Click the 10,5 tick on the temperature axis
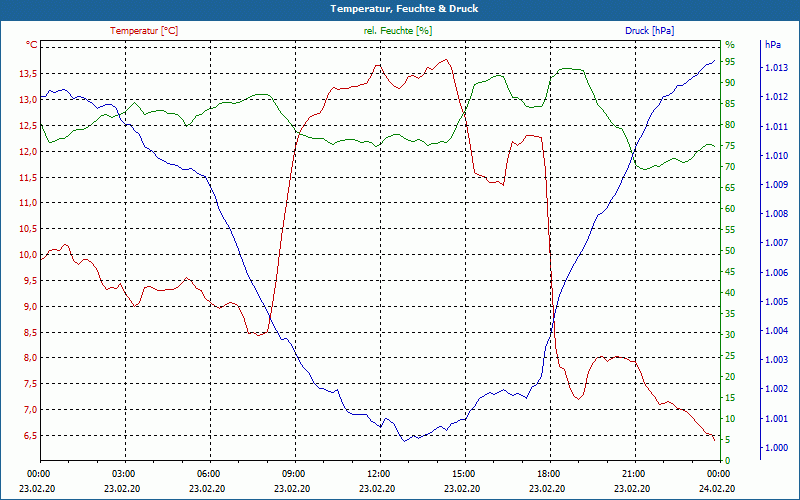 coord(28,229)
